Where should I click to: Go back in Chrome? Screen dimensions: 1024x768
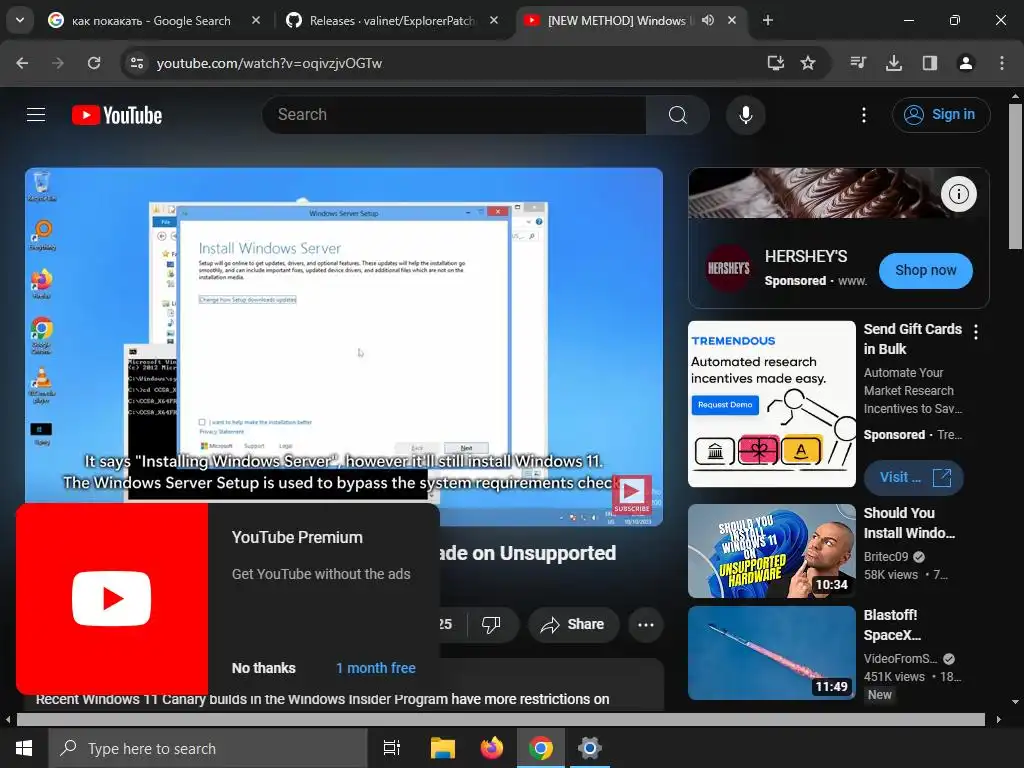click(22, 63)
